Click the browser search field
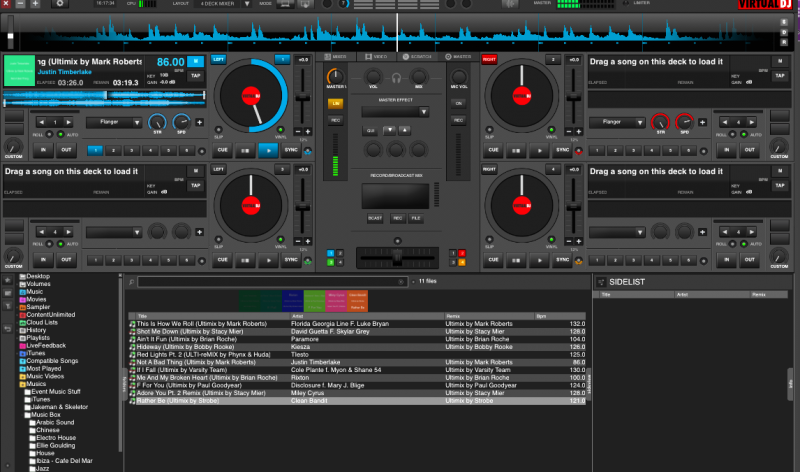 coord(272,282)
